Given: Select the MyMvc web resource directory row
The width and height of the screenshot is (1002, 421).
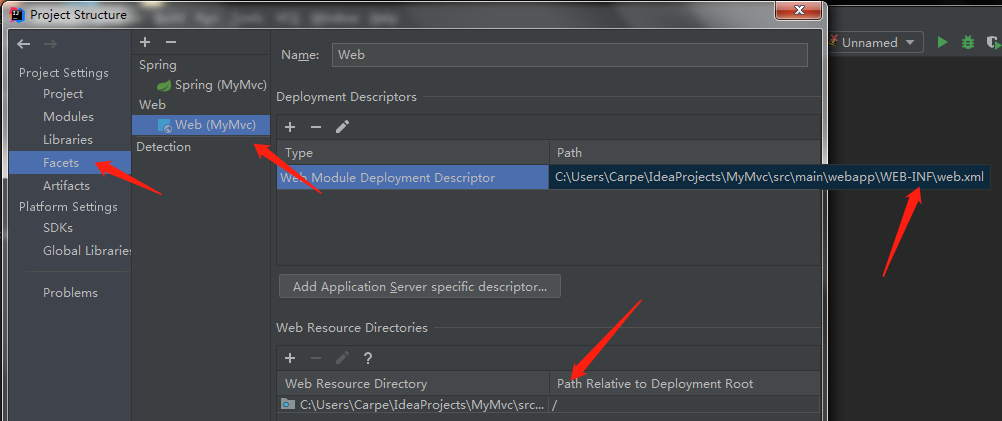Looking at the screenshot, I should pos(413,404).
